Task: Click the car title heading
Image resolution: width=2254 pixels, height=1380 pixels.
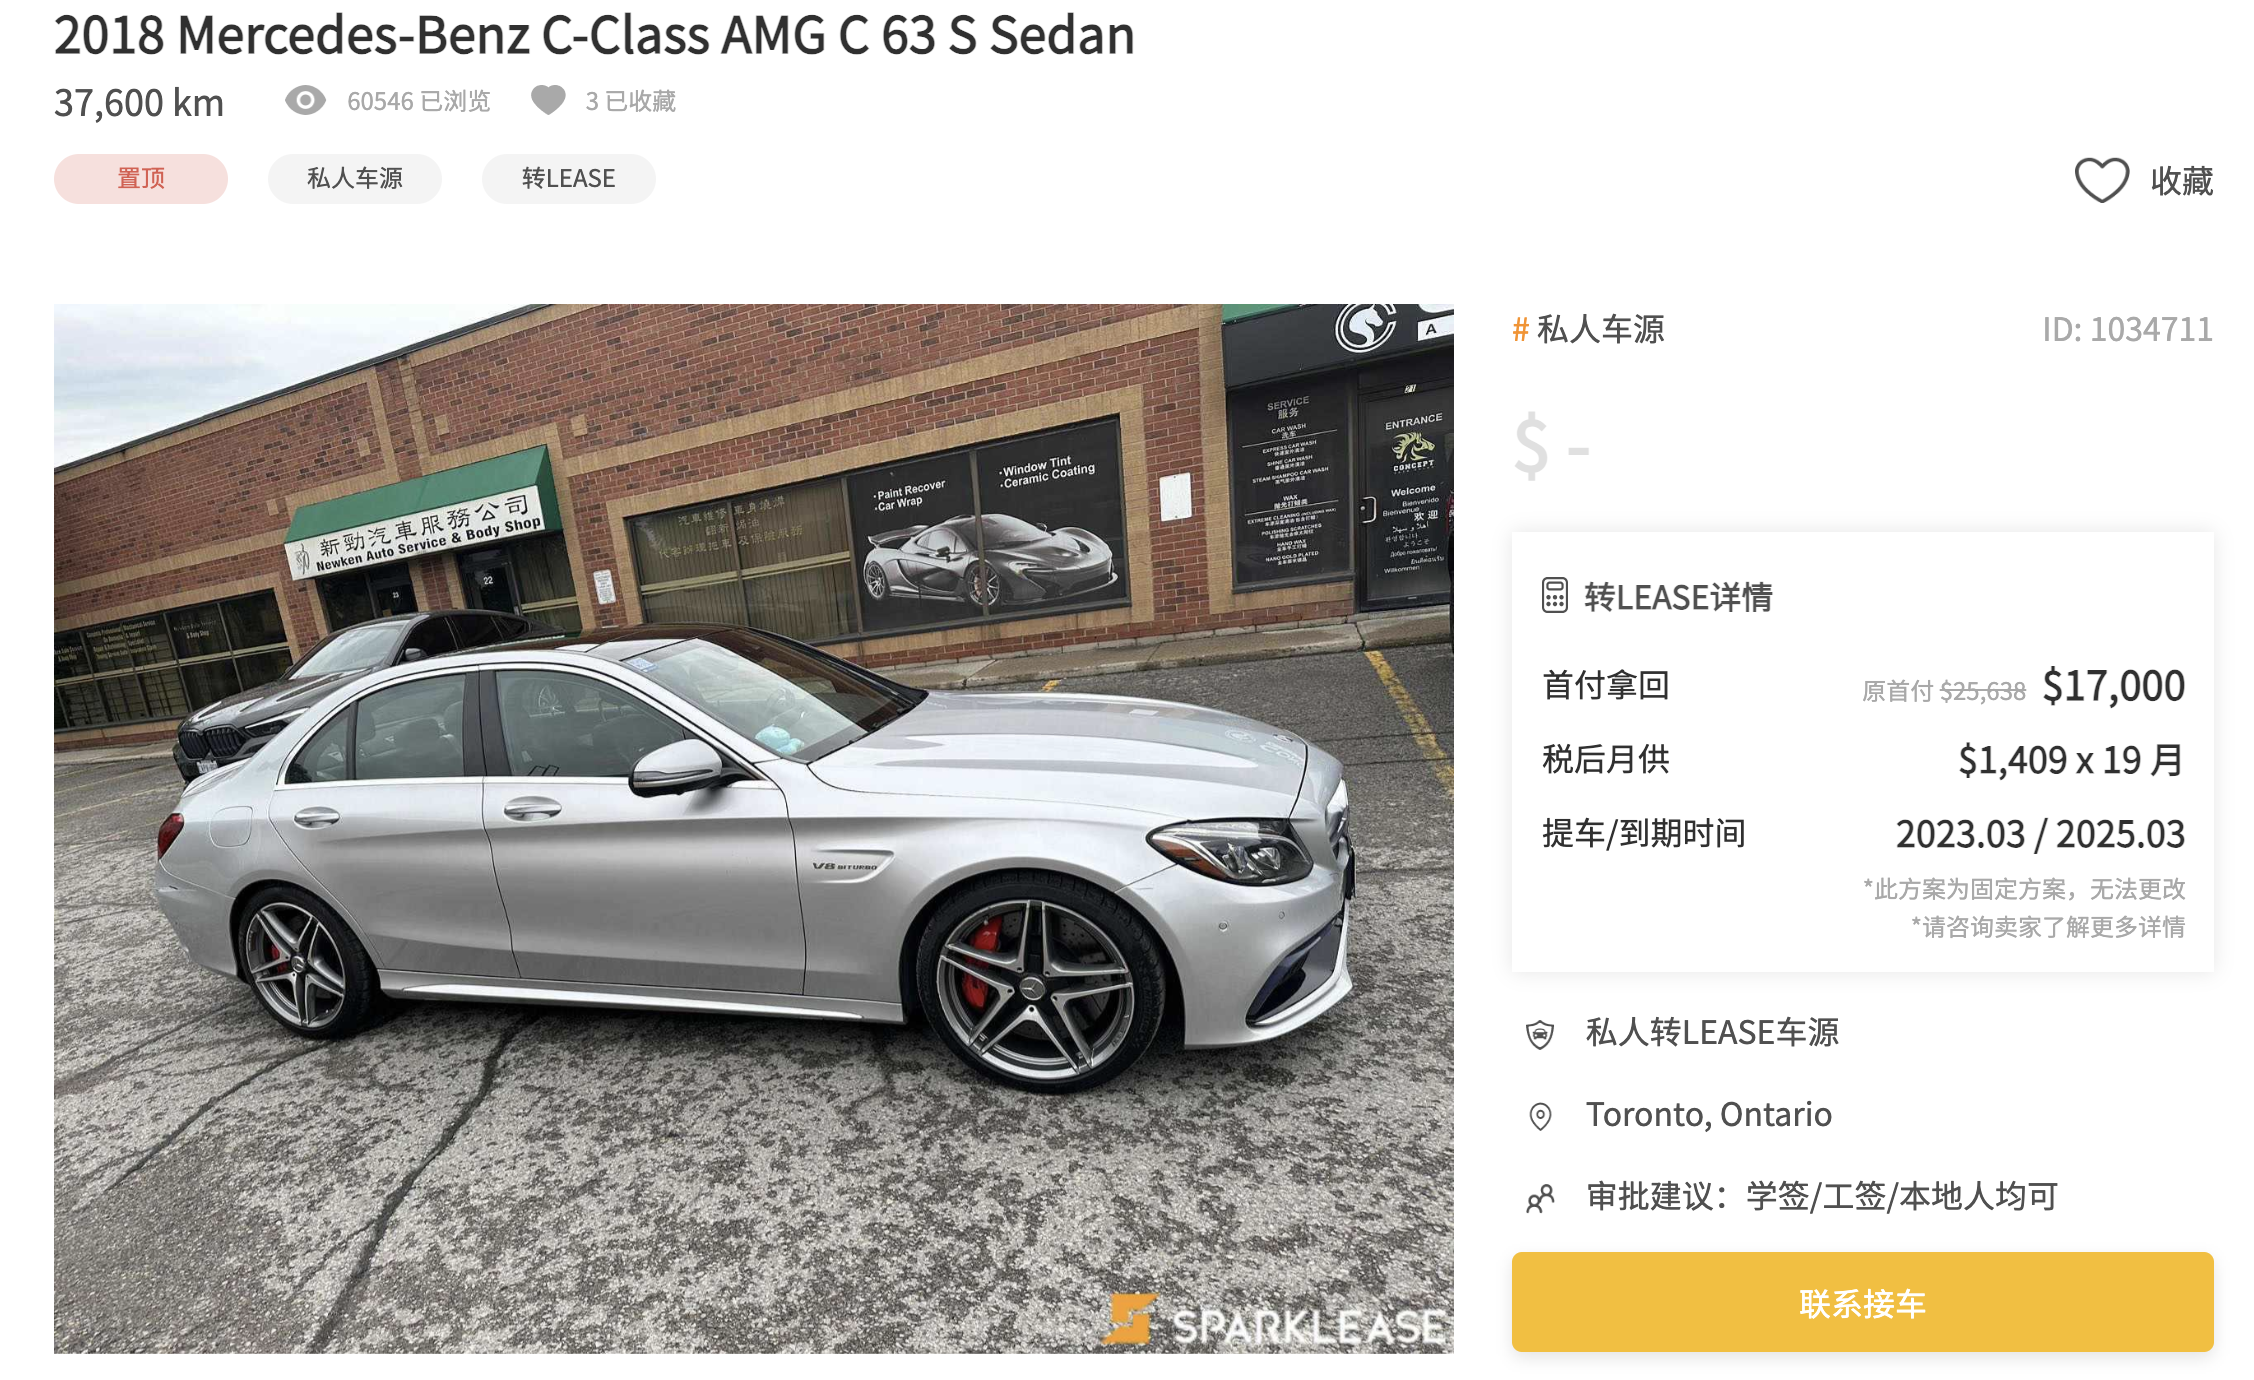Action: (x=594, y=35)
